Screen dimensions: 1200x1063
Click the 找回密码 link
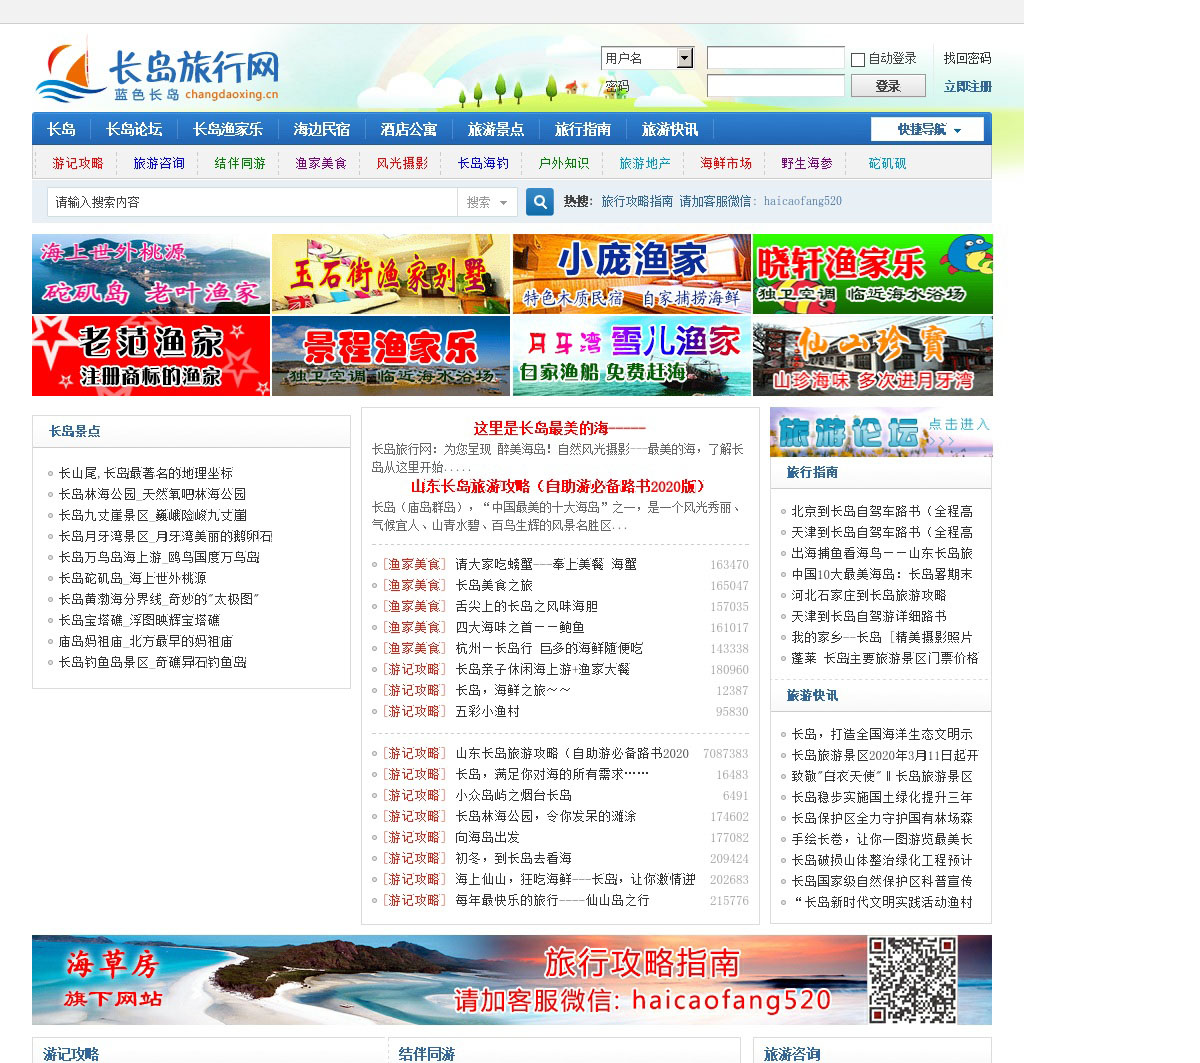(967, 58)
